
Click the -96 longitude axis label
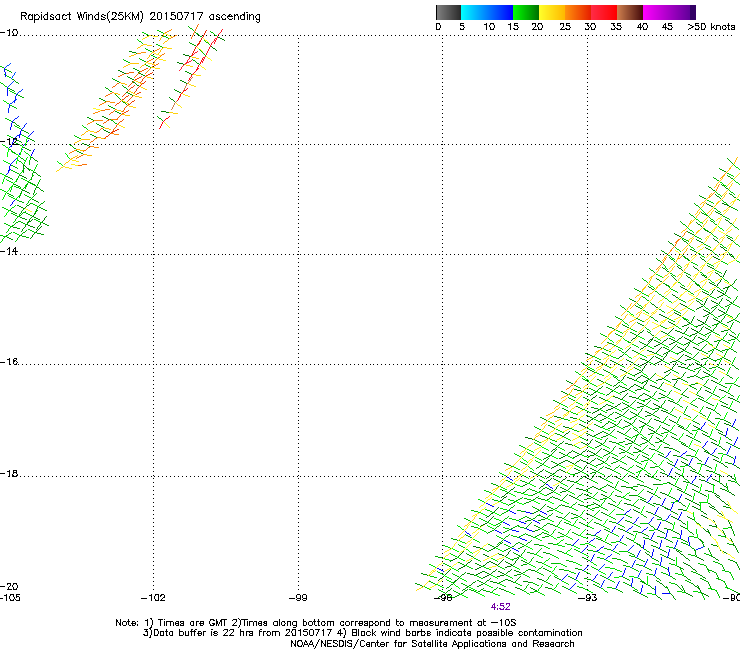click(x=443, y=598)
